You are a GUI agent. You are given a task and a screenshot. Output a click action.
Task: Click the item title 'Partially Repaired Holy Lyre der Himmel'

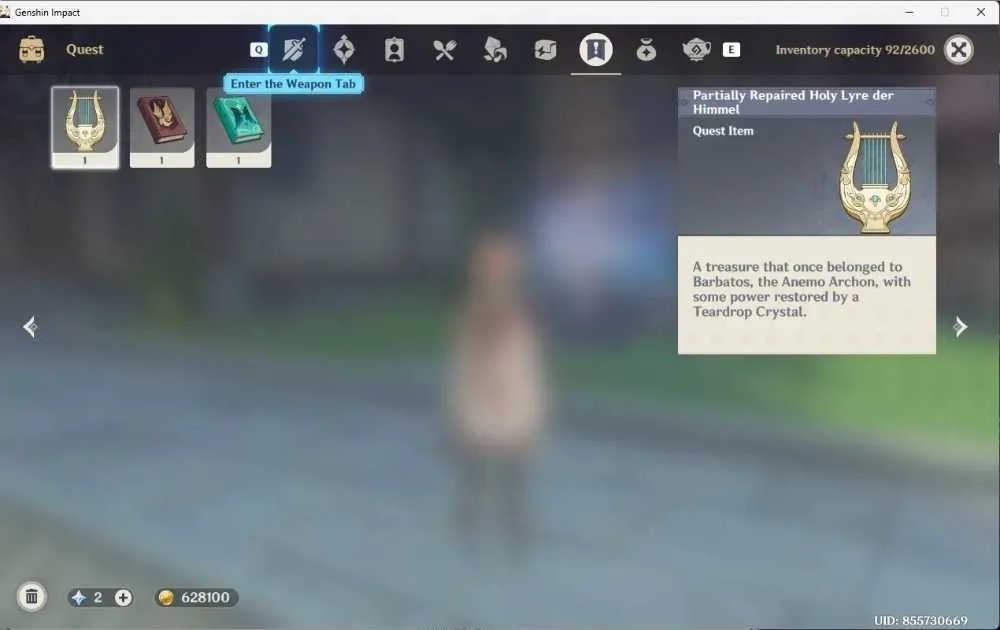click(793, 102)
